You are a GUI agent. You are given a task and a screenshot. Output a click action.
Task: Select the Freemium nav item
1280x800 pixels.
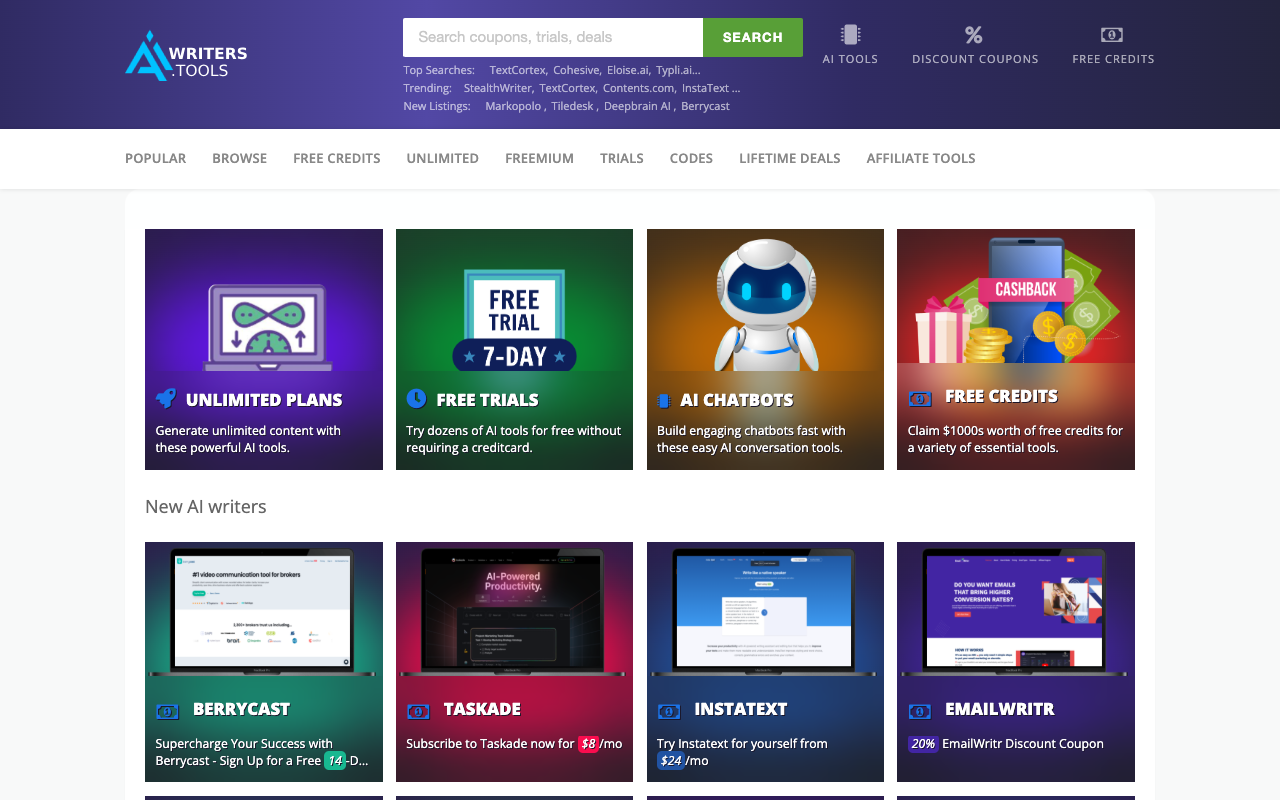tap(539, 158)
